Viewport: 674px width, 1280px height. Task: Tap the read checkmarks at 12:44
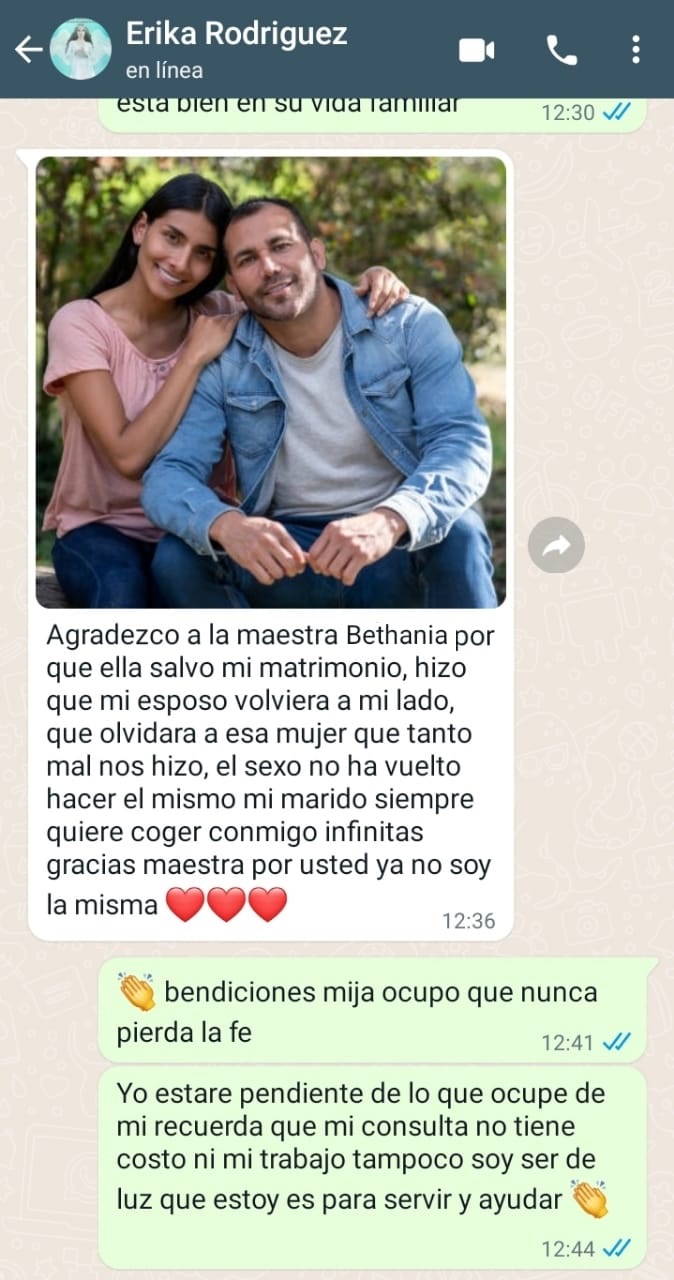617,1249
